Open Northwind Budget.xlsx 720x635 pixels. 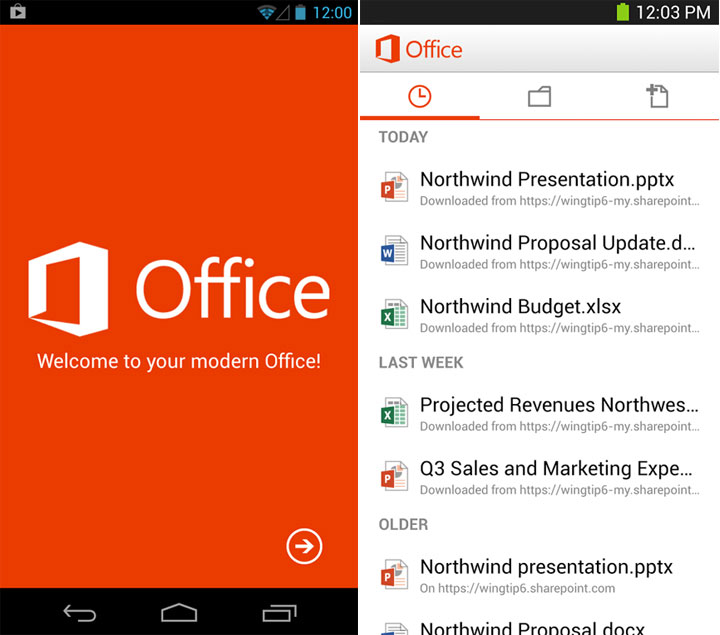[x=539, y=315]
